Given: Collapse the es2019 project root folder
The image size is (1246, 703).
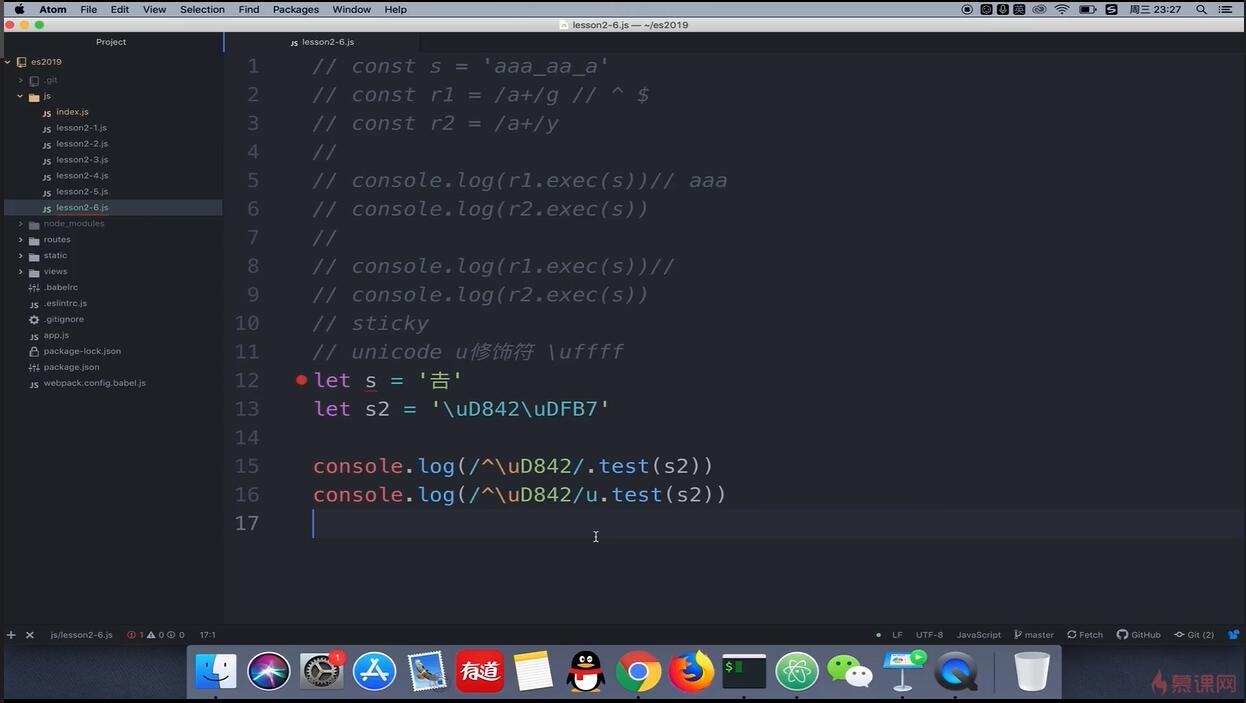Looking at the screenshot, I should pos(8,62).
